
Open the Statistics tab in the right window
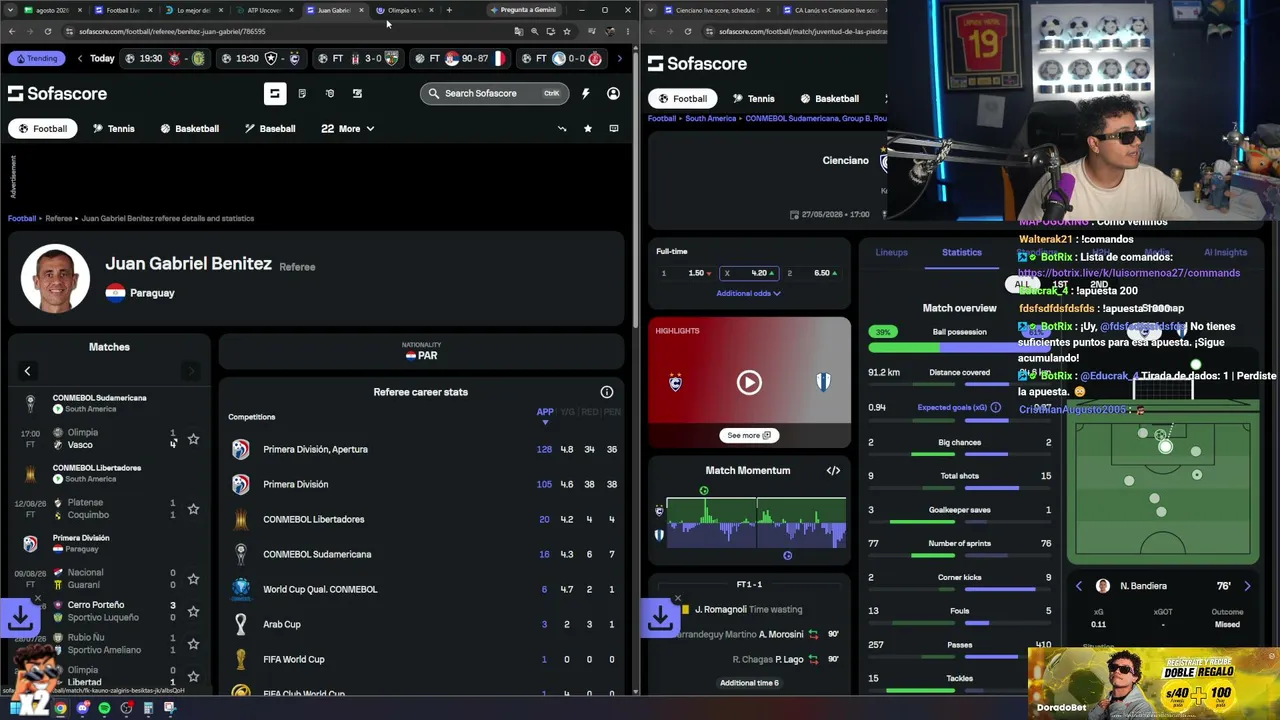962,252
